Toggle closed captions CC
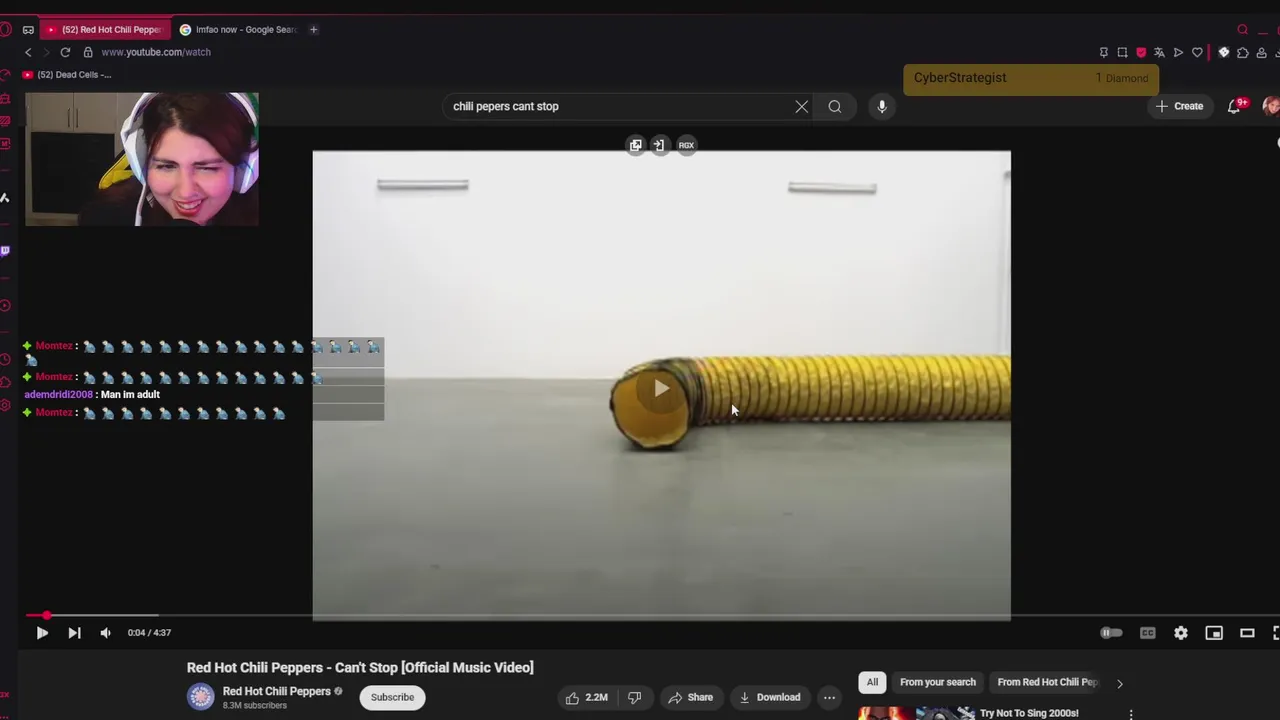Viewport: 1280px width, 720px height. pyautogui.click(x=1148, y=633)
